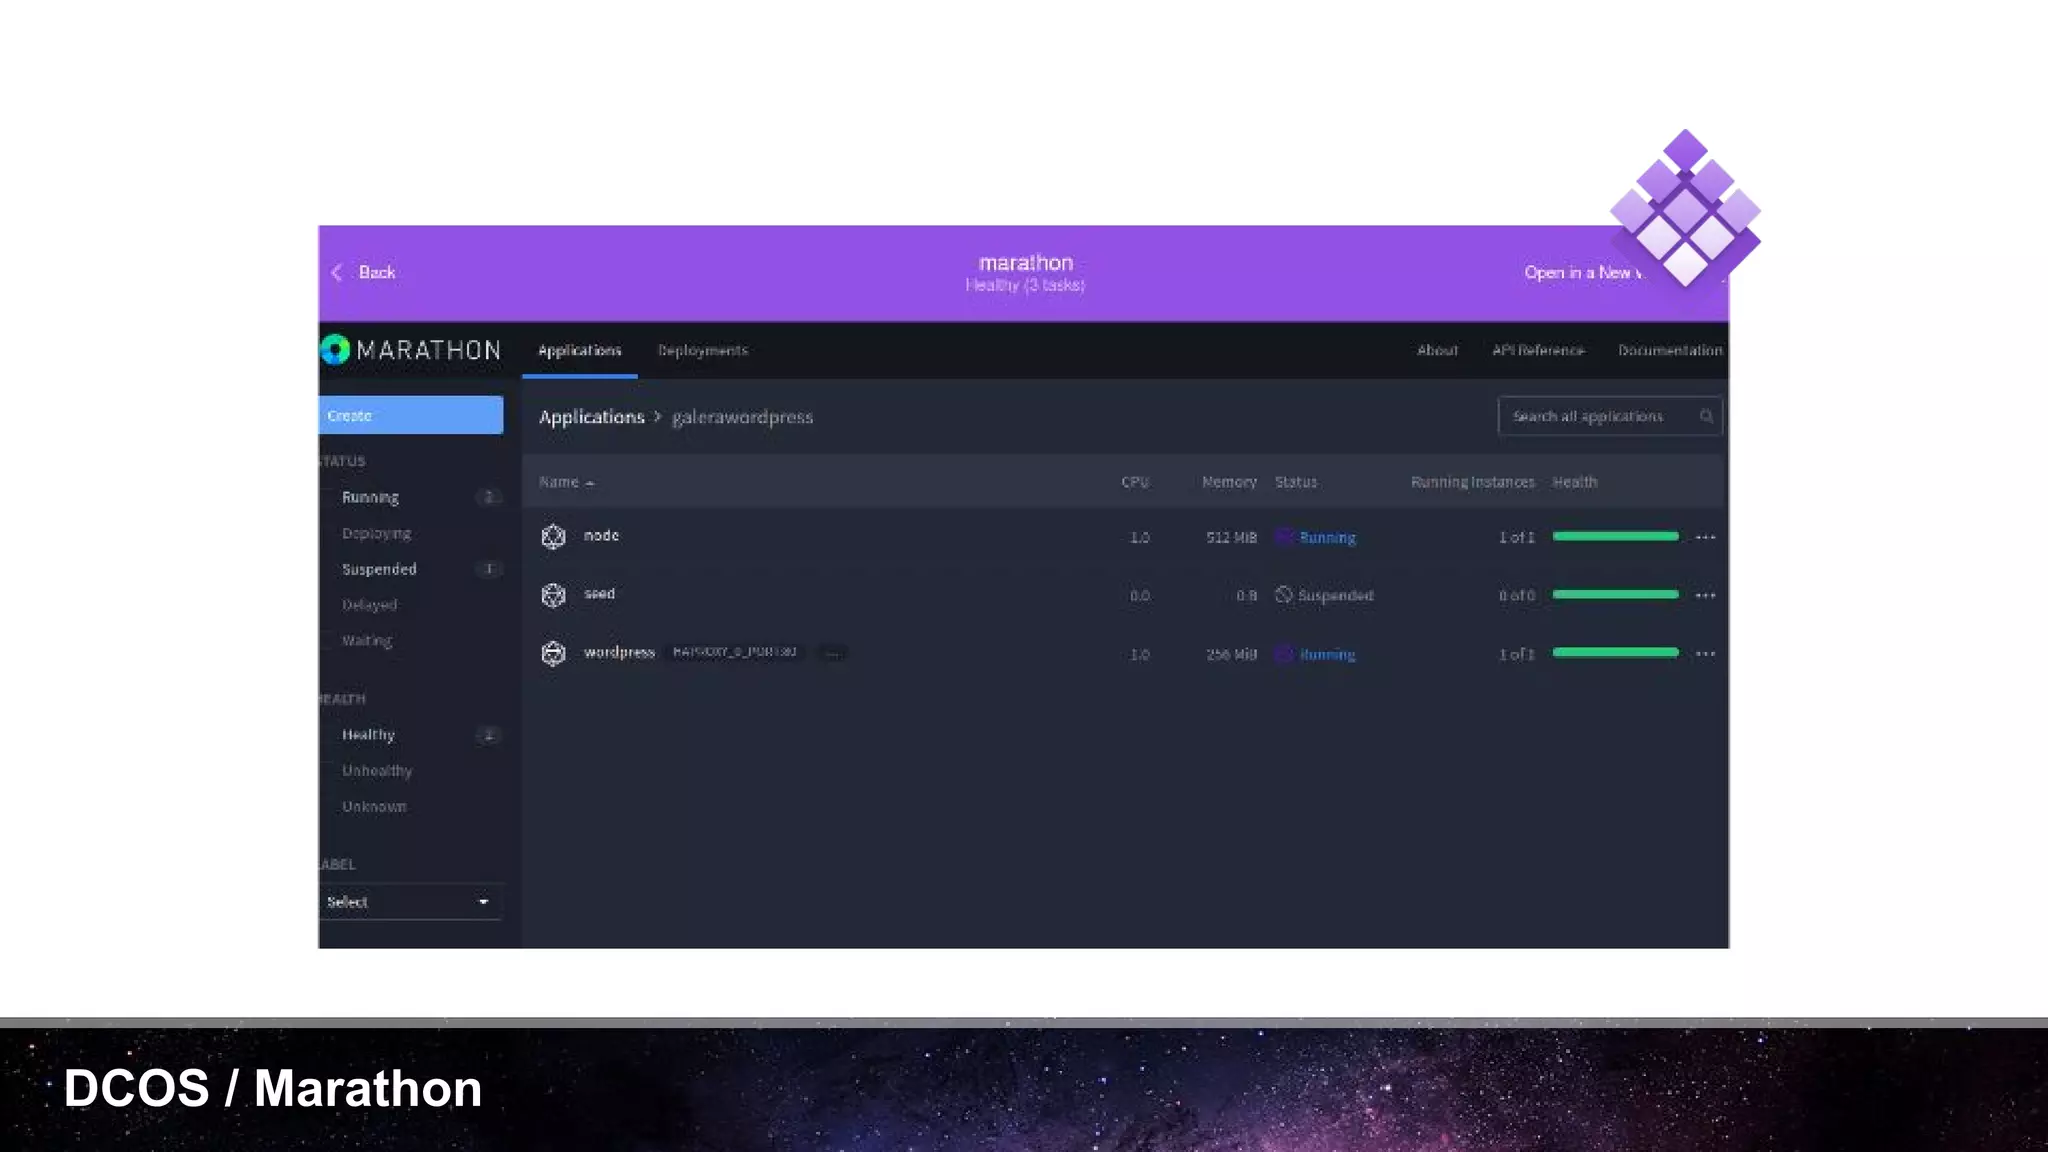Image resolution: width=2048 pixels, height=1152 pixels.
Task: Switch to the Deployments tab
Action: tap(702, 350)
